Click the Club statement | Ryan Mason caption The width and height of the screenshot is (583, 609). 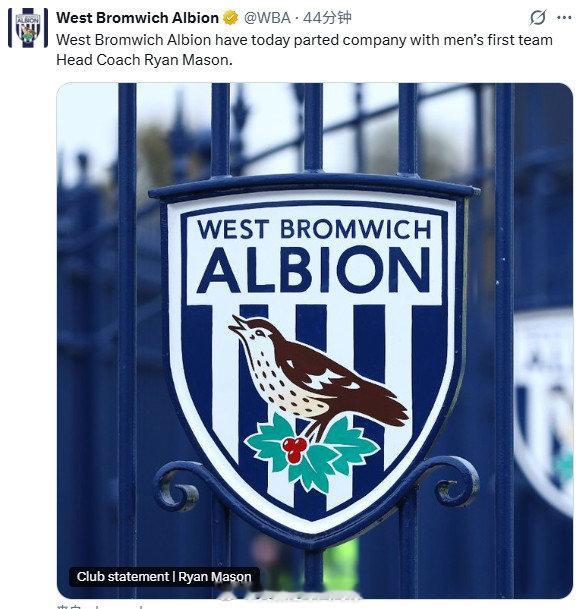pos(164,577)
